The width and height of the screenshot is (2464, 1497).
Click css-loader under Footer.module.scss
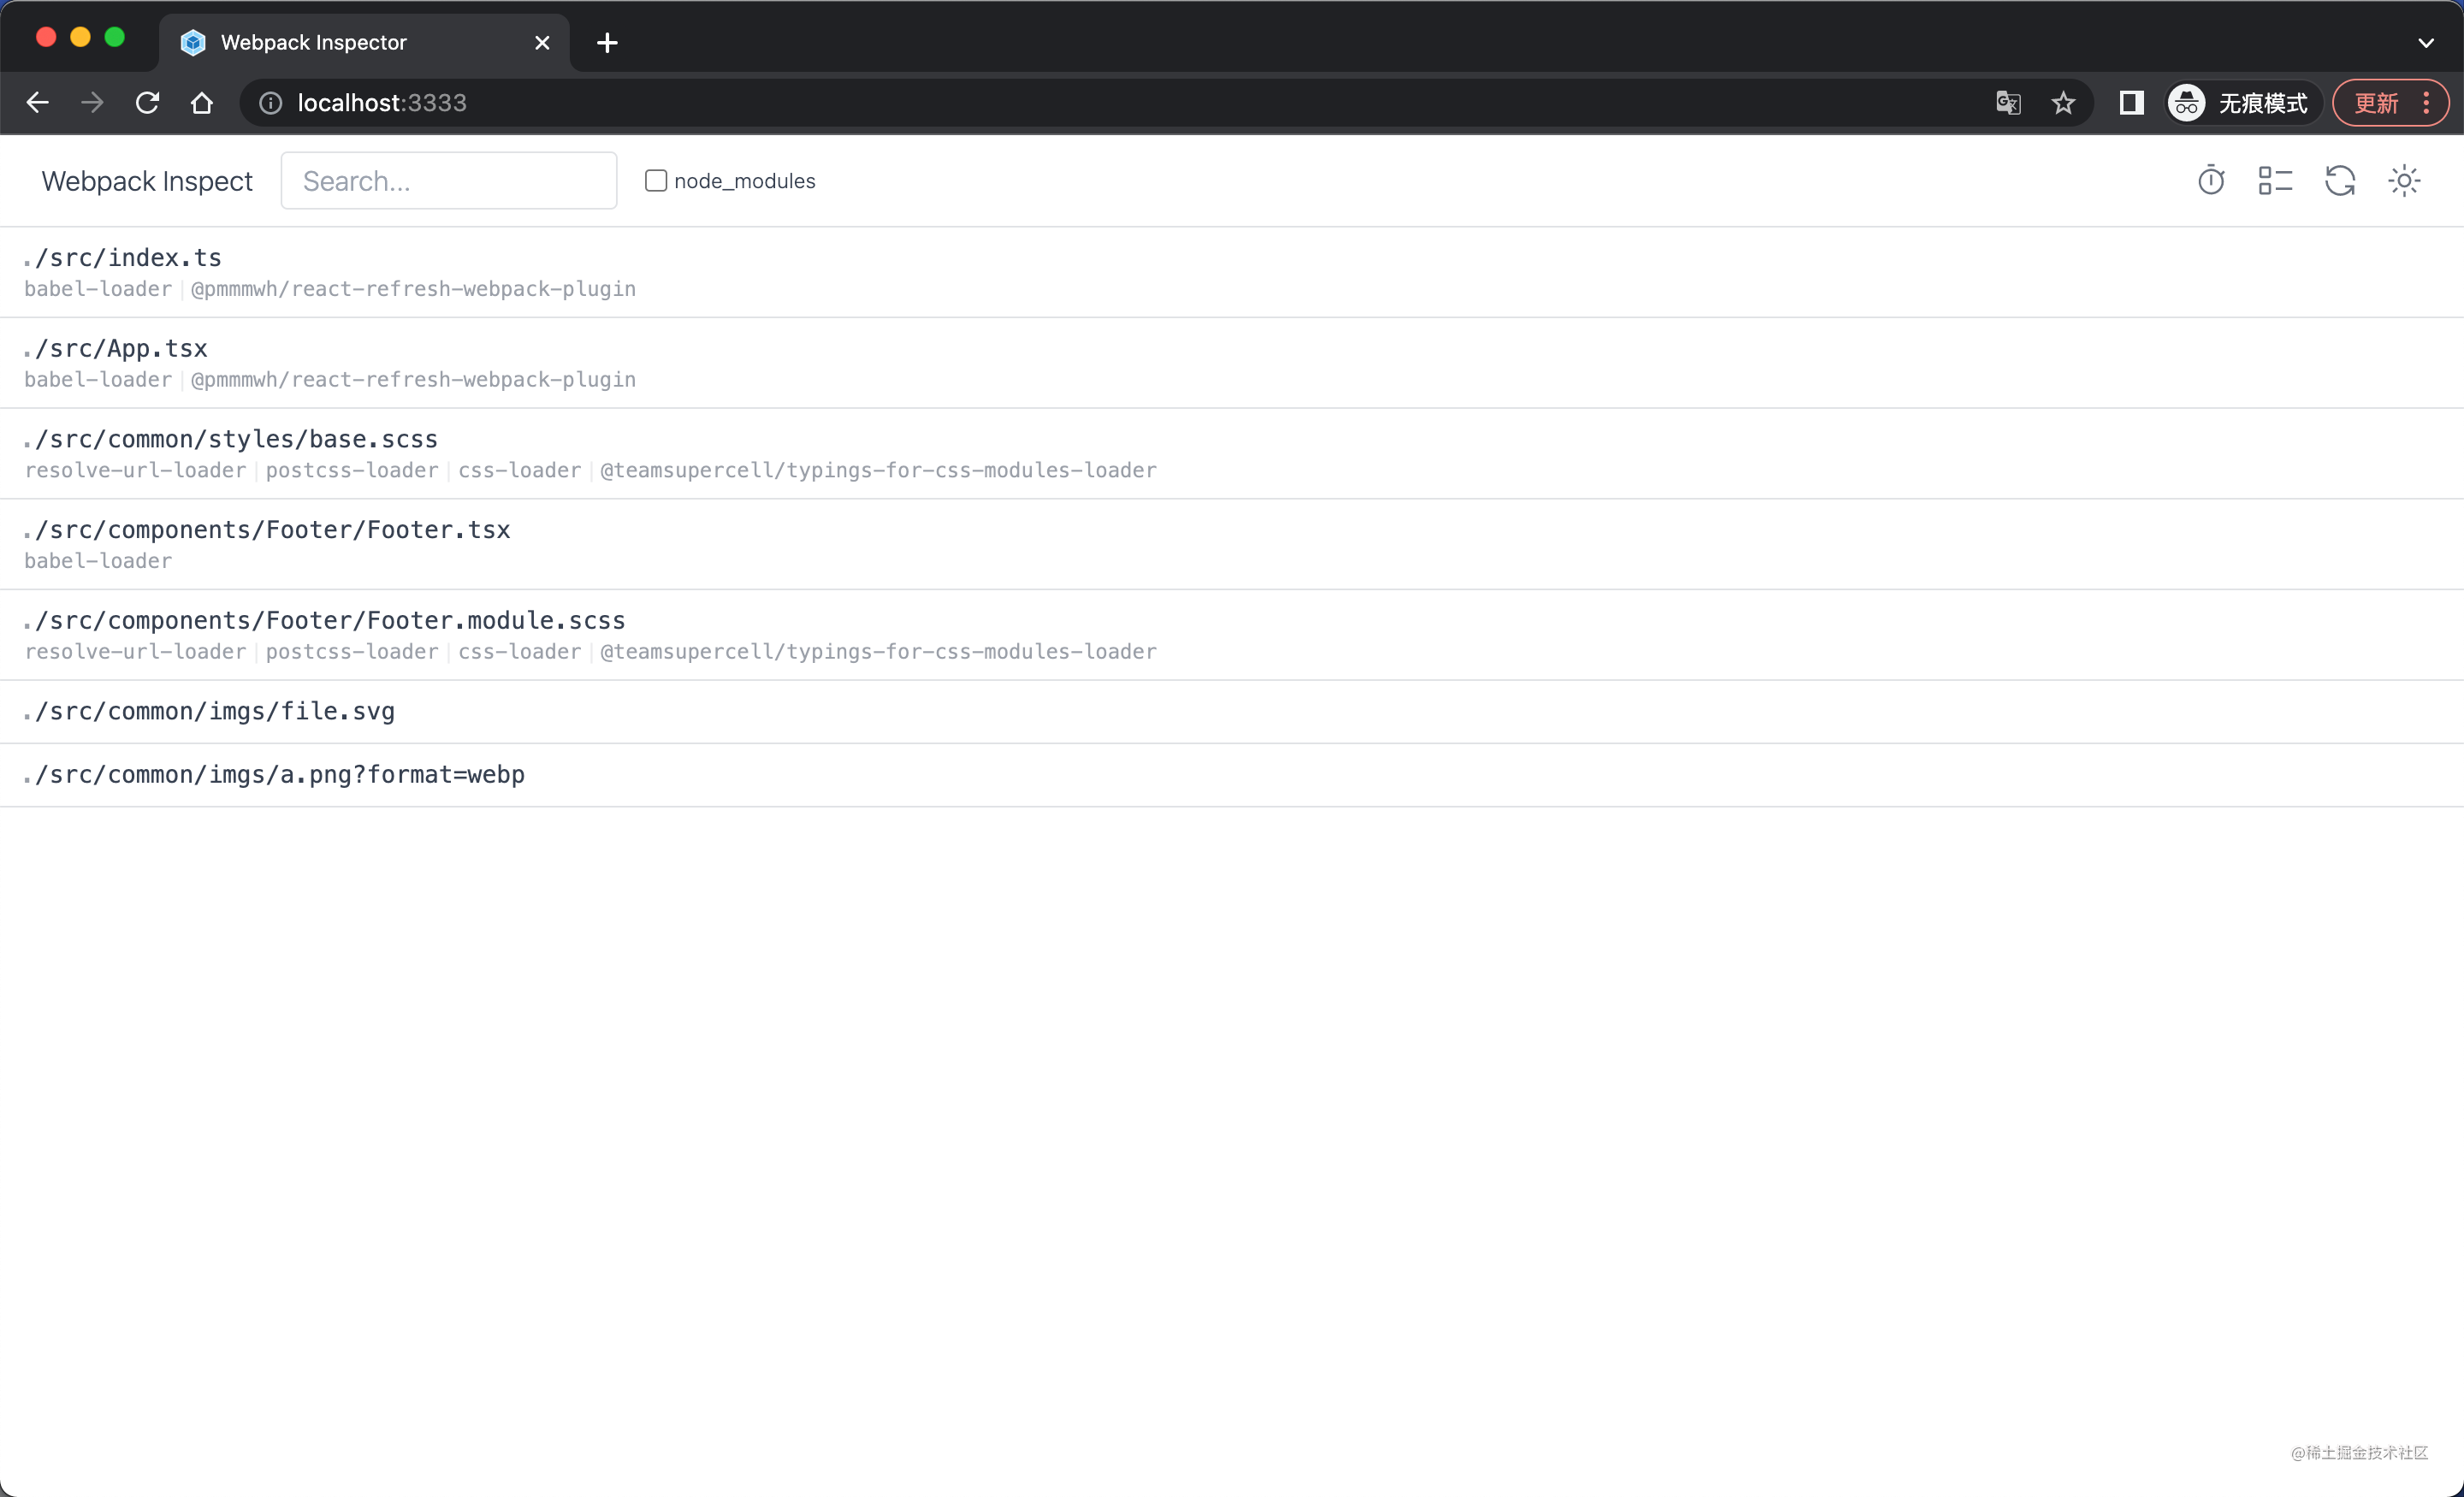[x=519, y=652]
